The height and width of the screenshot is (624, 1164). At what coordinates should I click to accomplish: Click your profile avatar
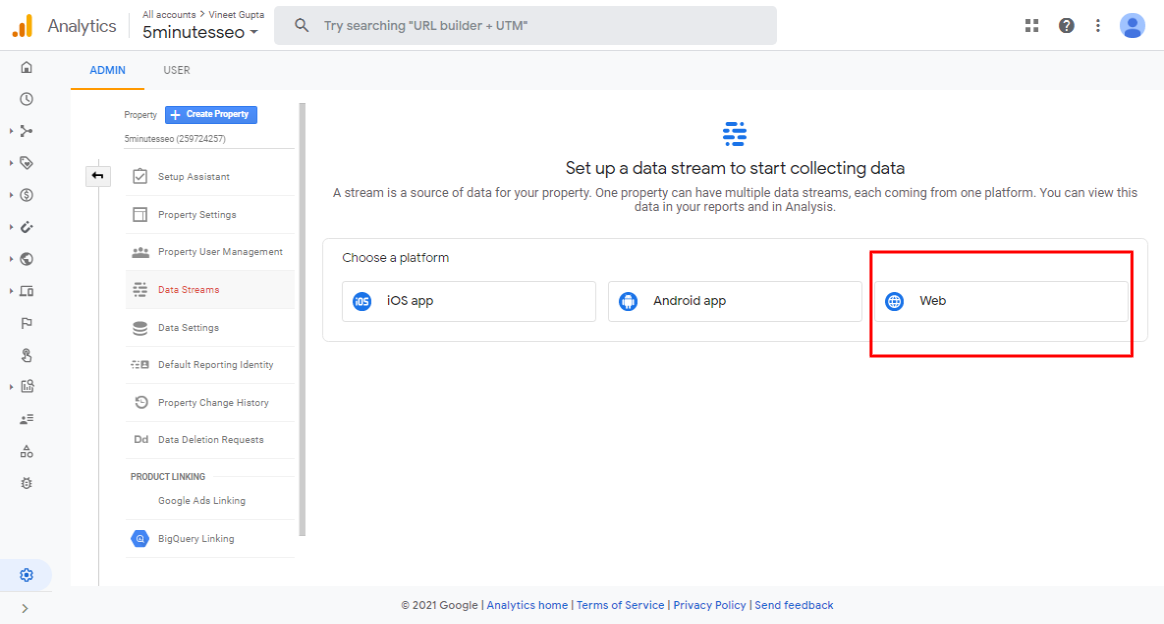(x=1132, y=25)
